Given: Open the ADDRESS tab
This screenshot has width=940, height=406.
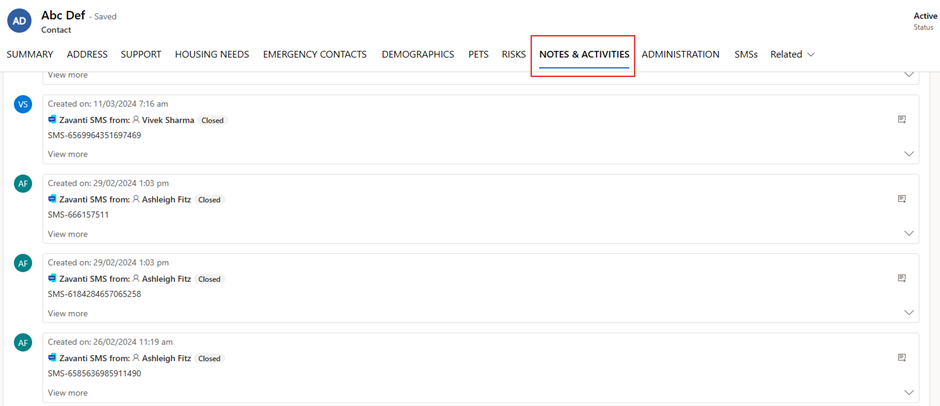Looking at the screenshot, I should click(x=87, y=54).
